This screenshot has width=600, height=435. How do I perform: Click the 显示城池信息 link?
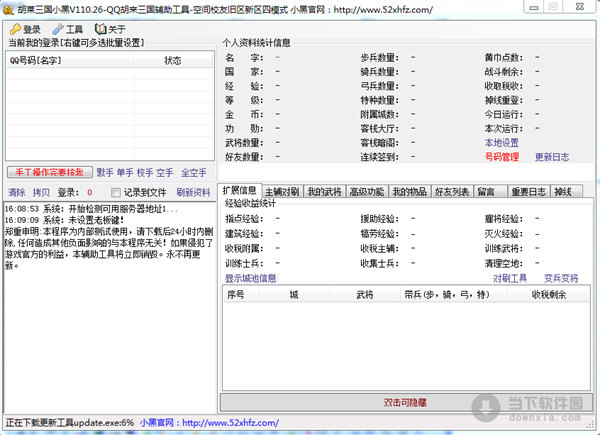point(251,278)
